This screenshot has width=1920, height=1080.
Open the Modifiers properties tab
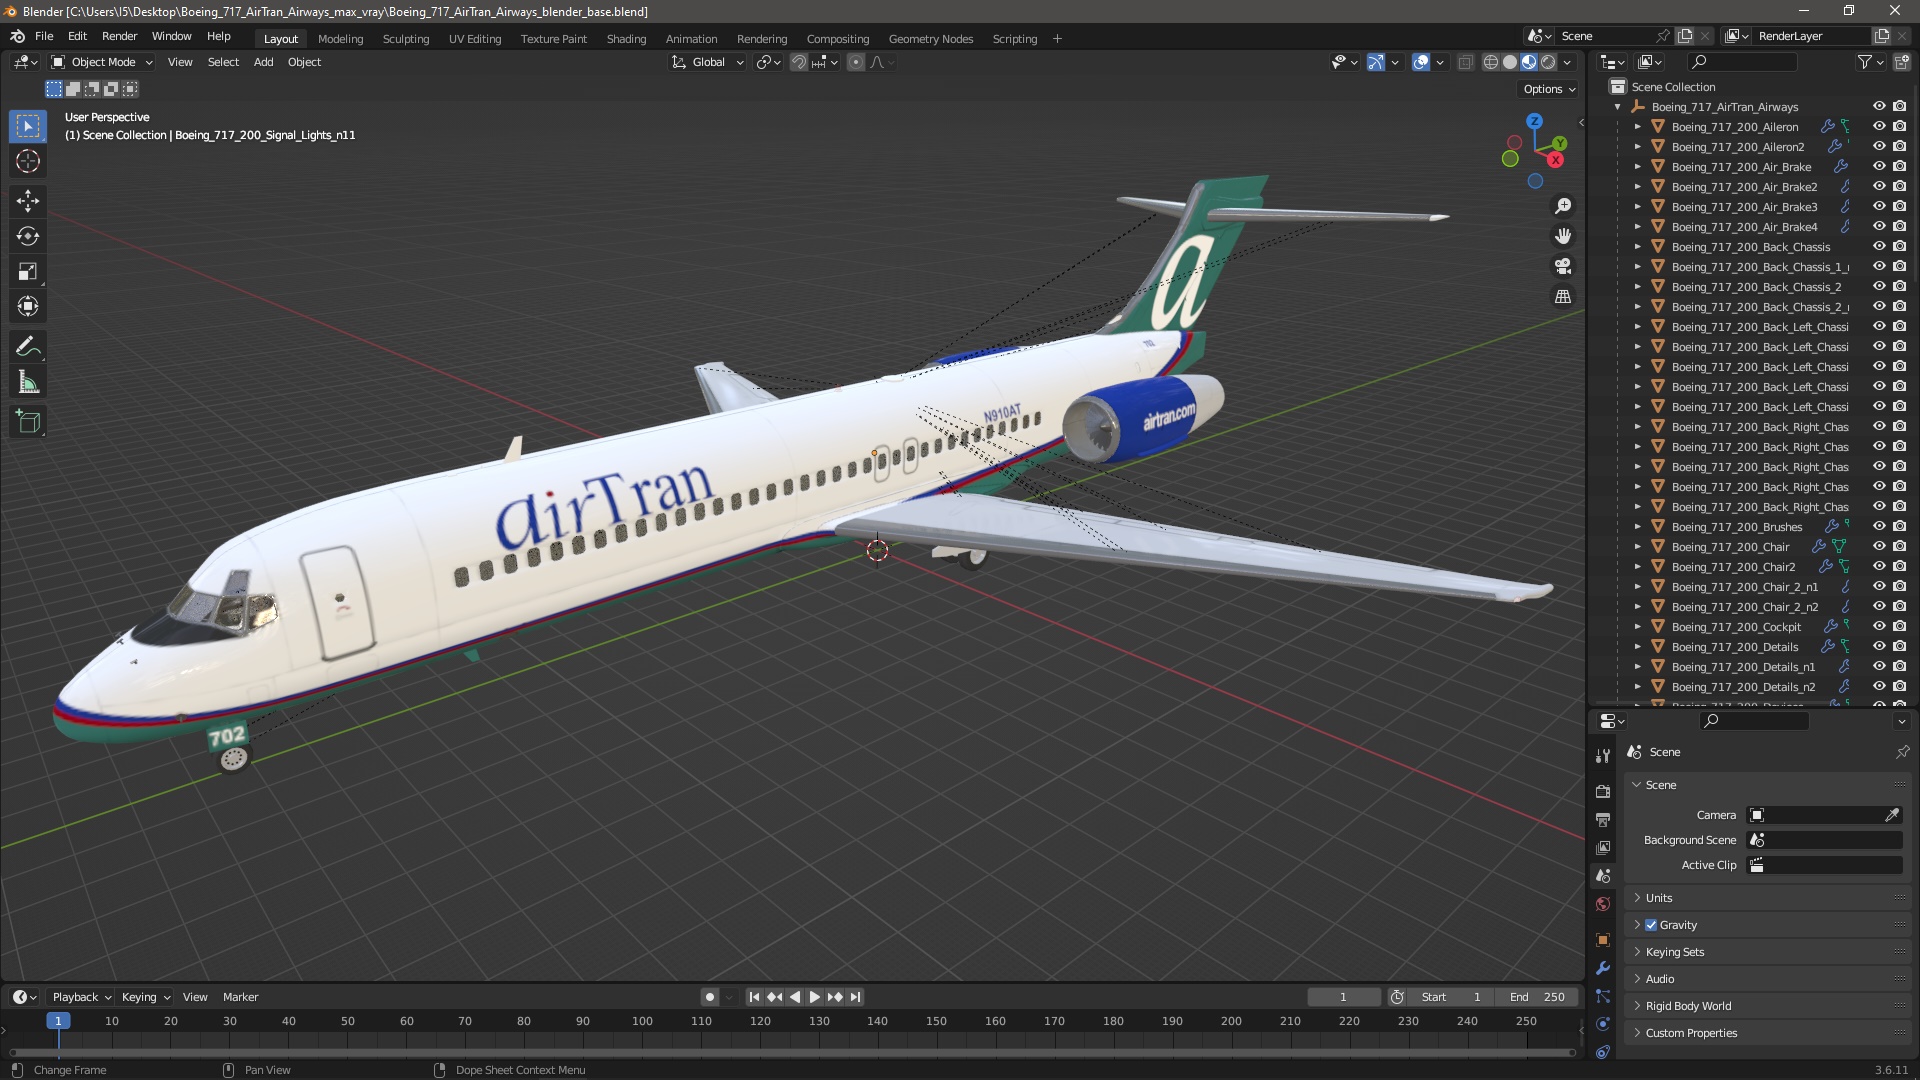[1603, 968]
